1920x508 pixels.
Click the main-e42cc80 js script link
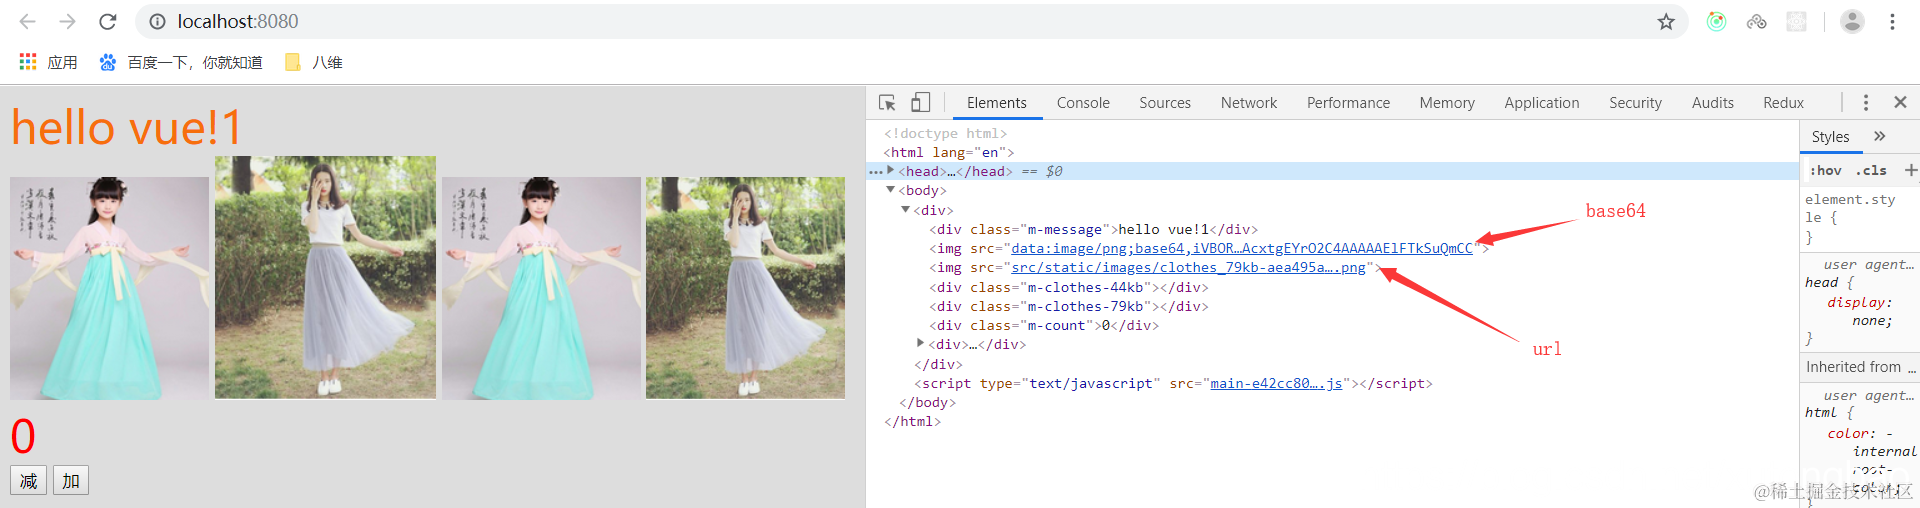(x=1276, y=383)
